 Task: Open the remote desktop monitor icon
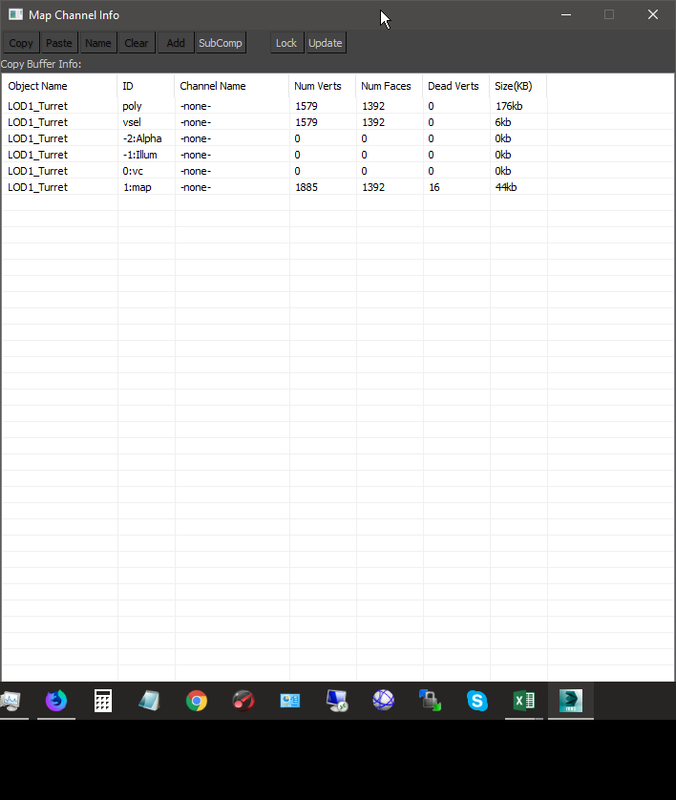pos(337,701)
